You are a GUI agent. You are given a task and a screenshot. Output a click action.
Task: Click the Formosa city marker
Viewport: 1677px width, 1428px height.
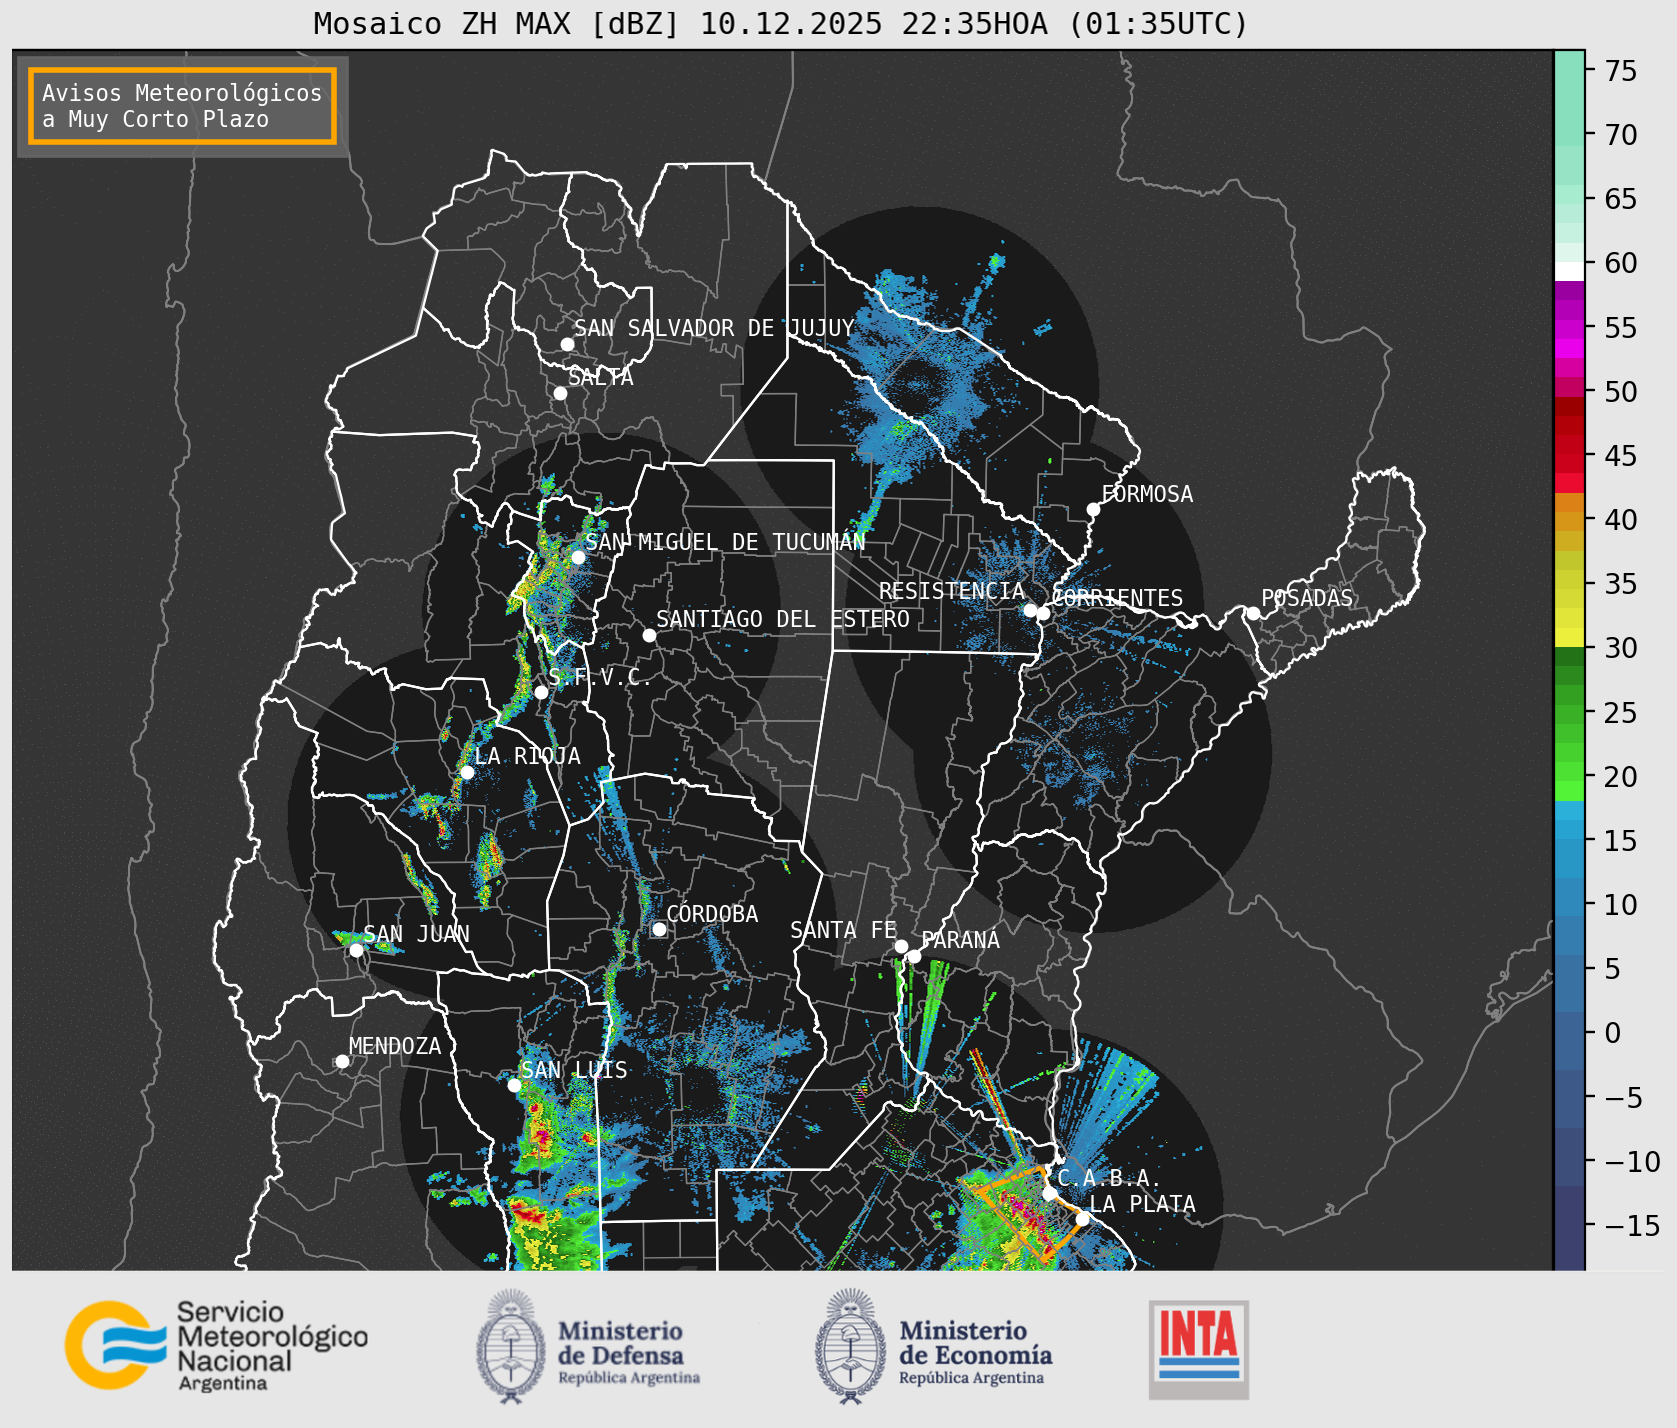1093,509
